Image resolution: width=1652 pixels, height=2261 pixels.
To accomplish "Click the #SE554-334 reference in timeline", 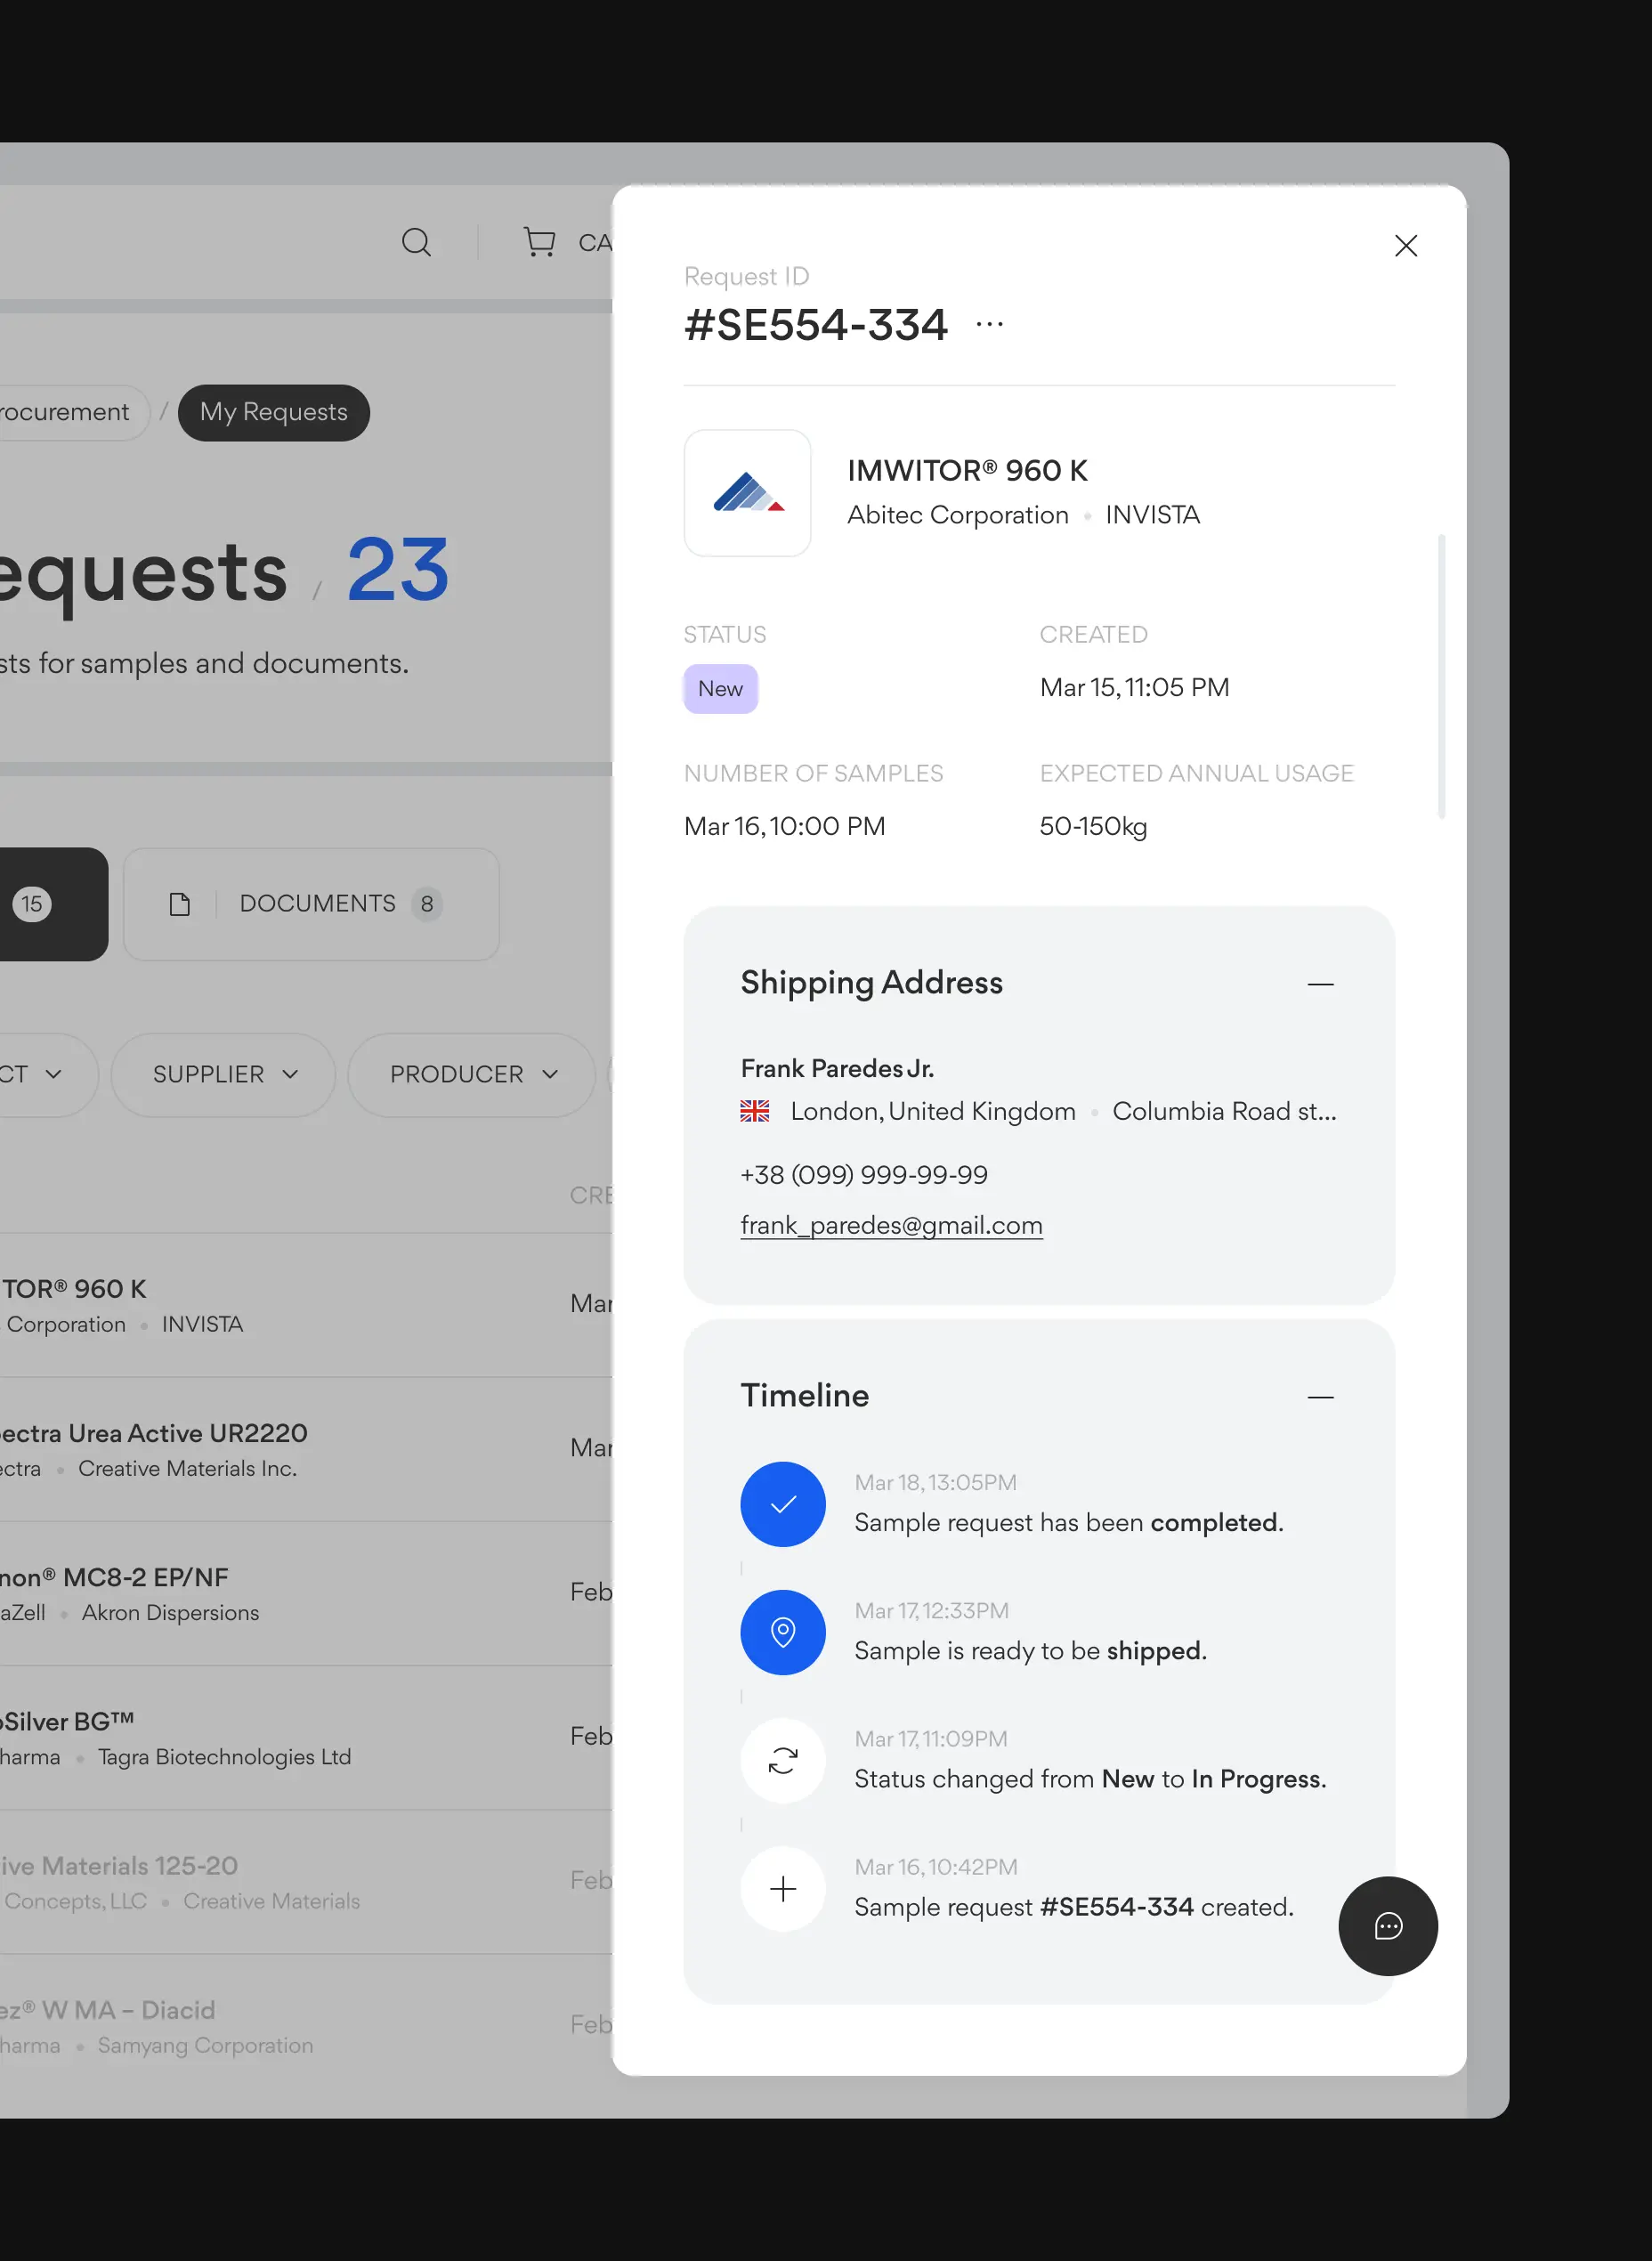I will [x=1116, y=1906].
